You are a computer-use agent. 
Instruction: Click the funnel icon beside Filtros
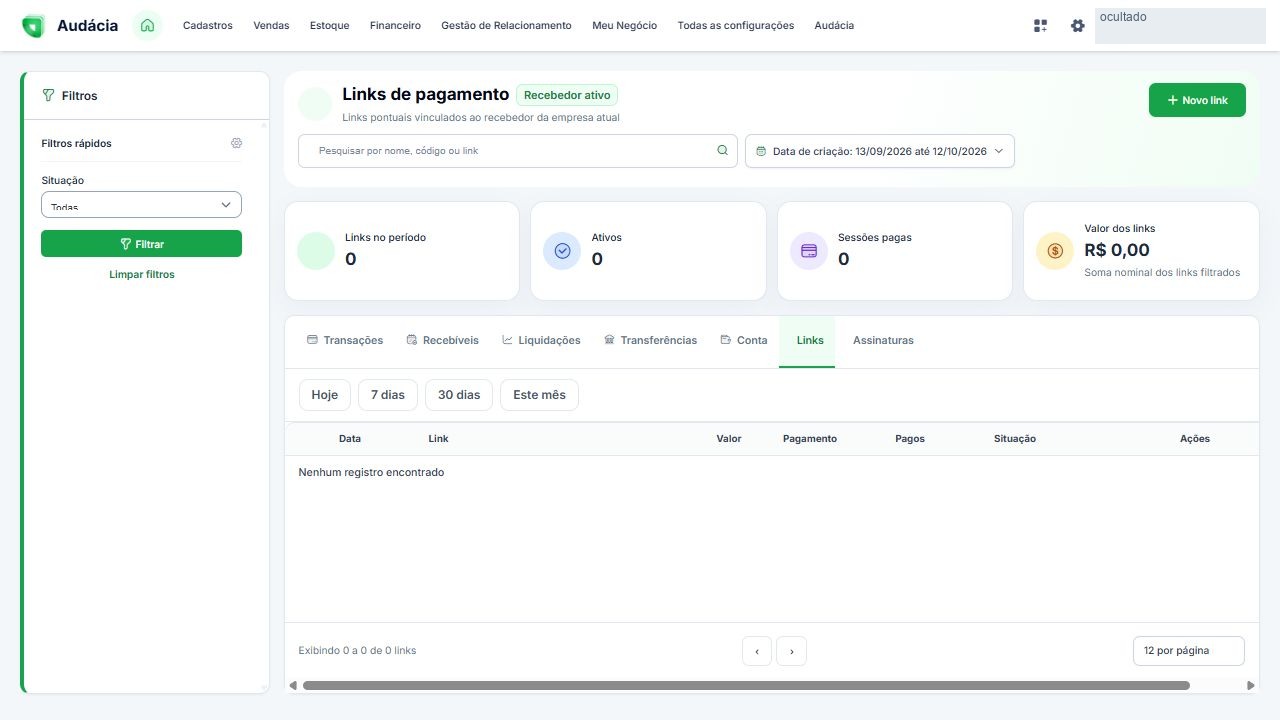(x=48, y=96)
